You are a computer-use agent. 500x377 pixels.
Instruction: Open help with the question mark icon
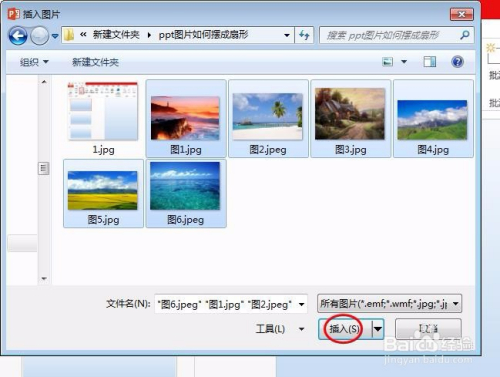tap(457, 62)
